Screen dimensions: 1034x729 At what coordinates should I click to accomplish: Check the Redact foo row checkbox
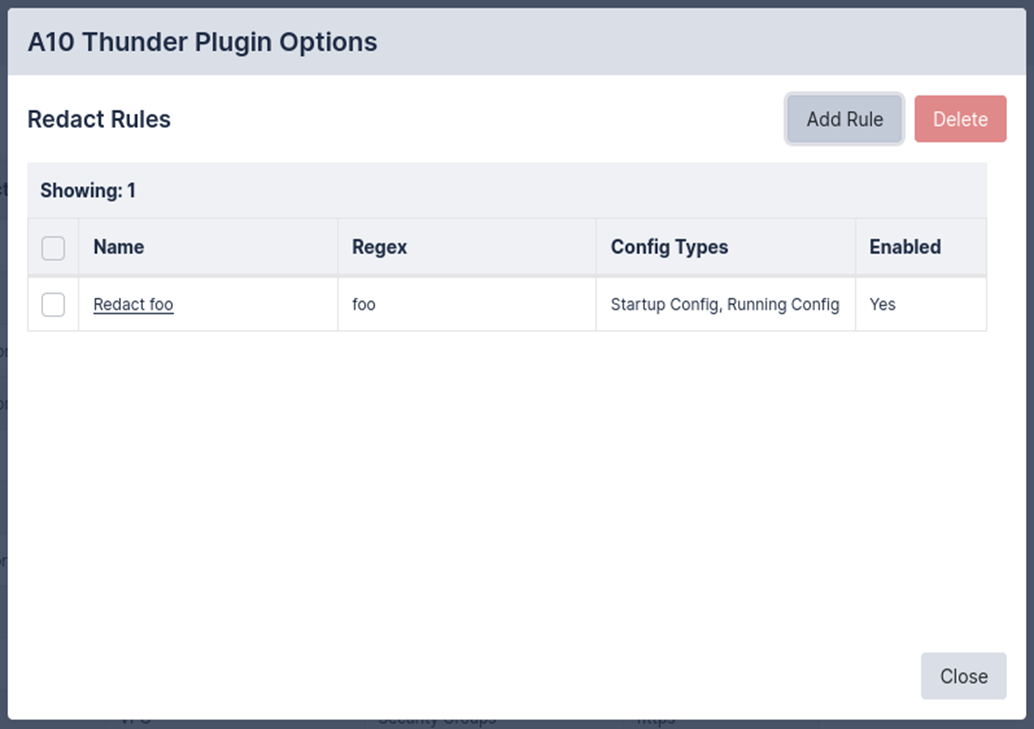coord(53,305)
